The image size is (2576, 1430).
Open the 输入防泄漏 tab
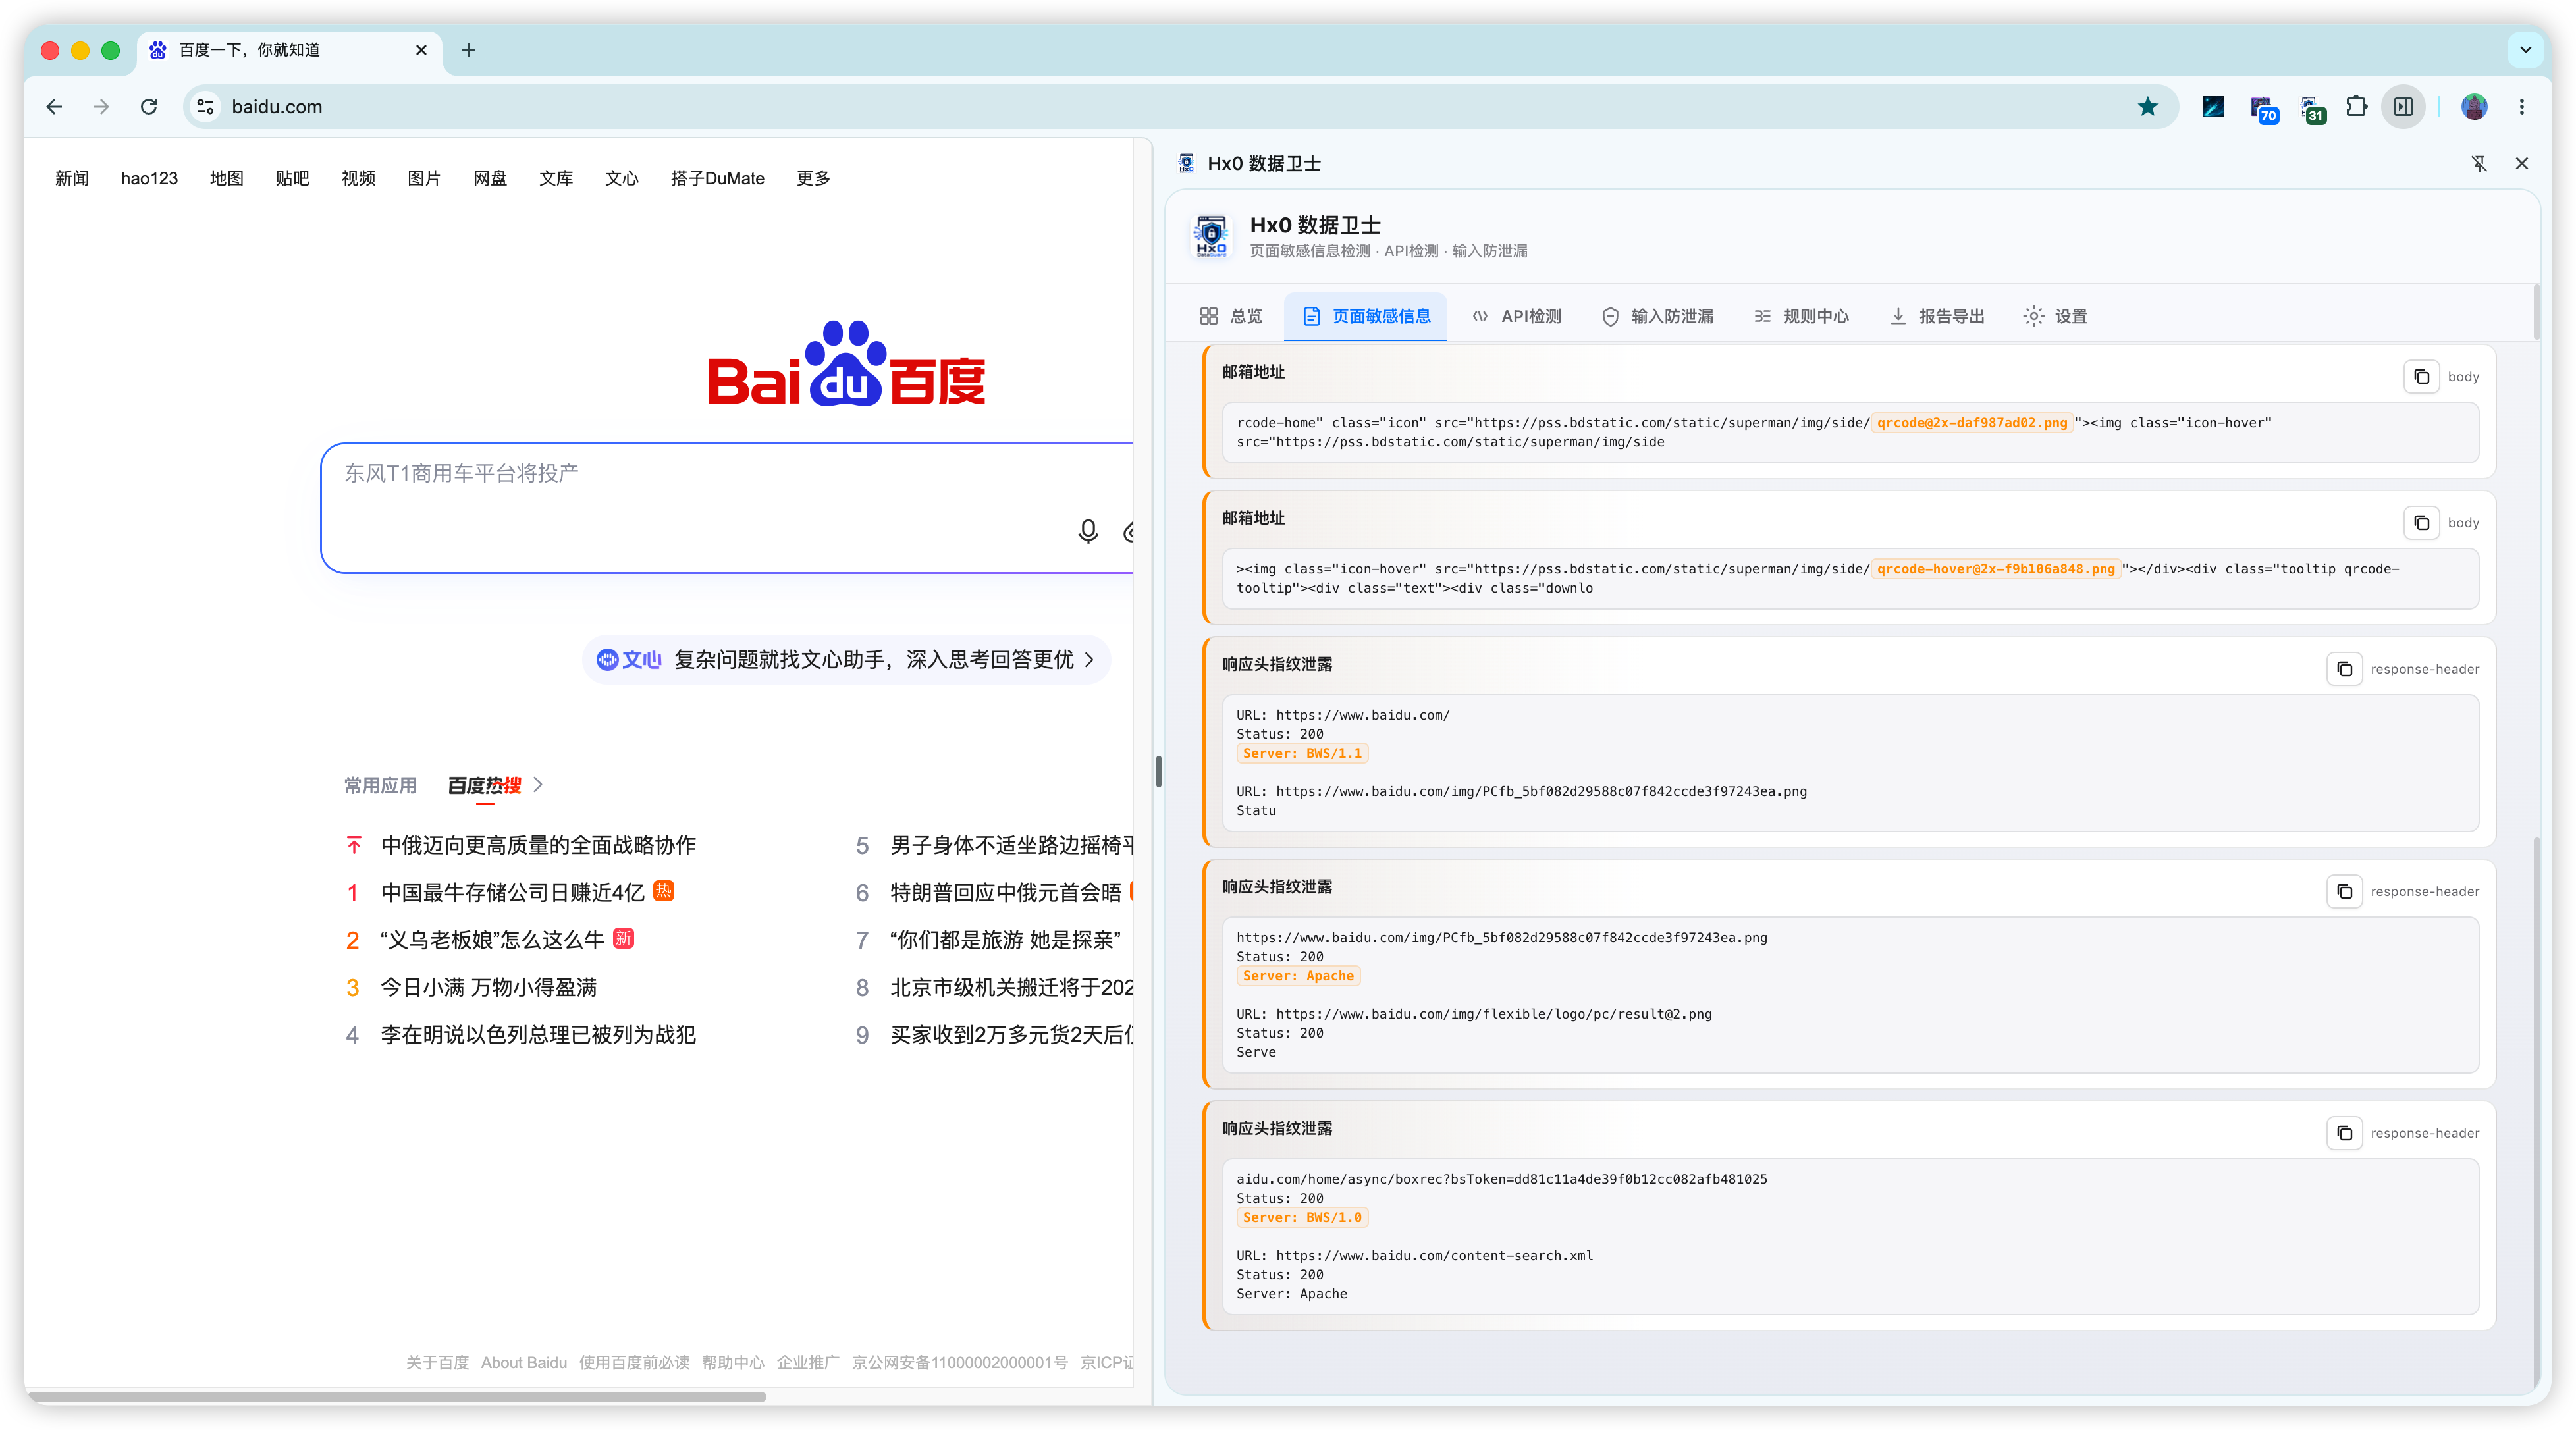(x=1657, y=316)
